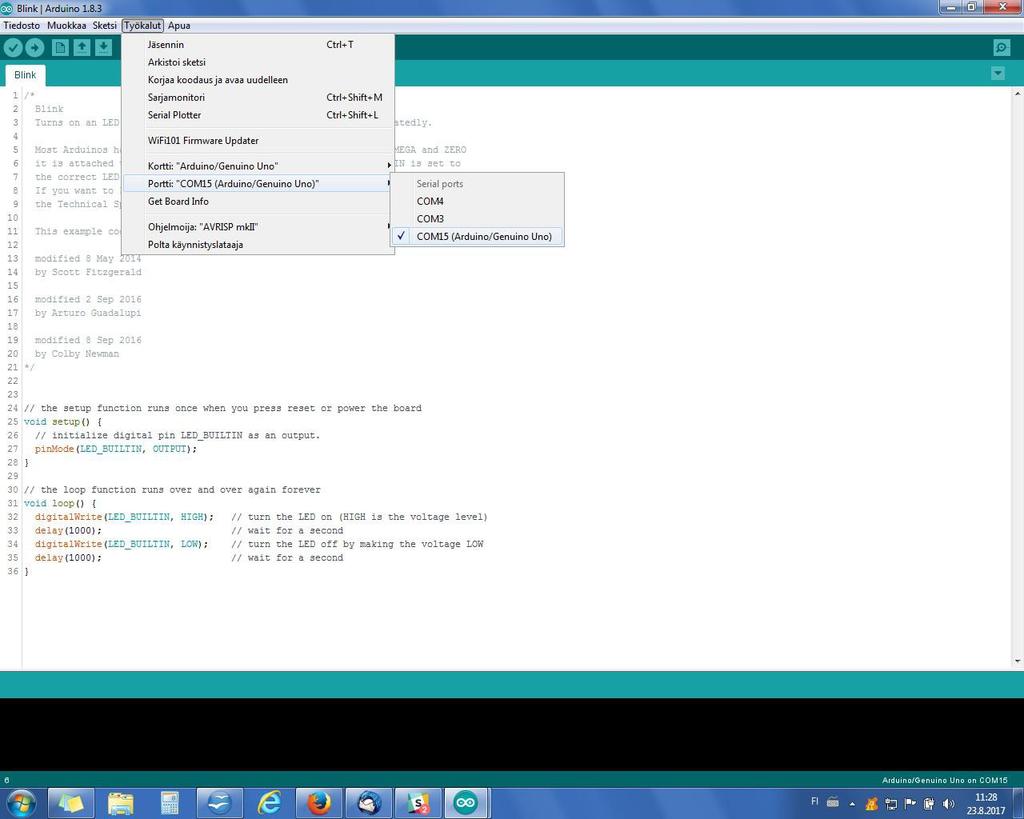Toggle the checked COM15 Arduino/Genuino Uno port
This screenshot has width=1024, height=819.
pyautogui.click(x=477, y=236)
